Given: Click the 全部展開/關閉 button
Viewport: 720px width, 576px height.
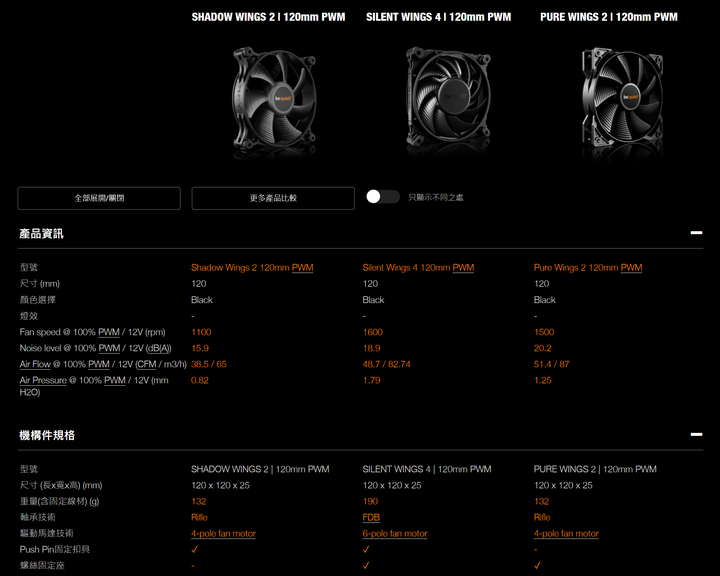Looking at the screenshot, I should coord(99,198).
